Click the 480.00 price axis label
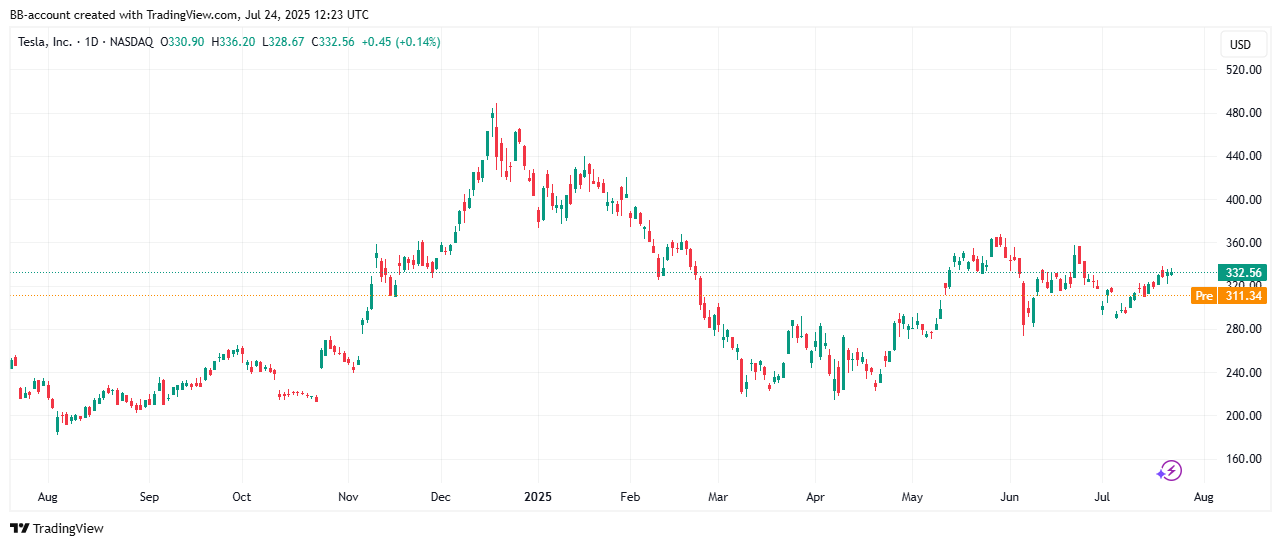1281x546 pixels. [x=1241, y=113]
